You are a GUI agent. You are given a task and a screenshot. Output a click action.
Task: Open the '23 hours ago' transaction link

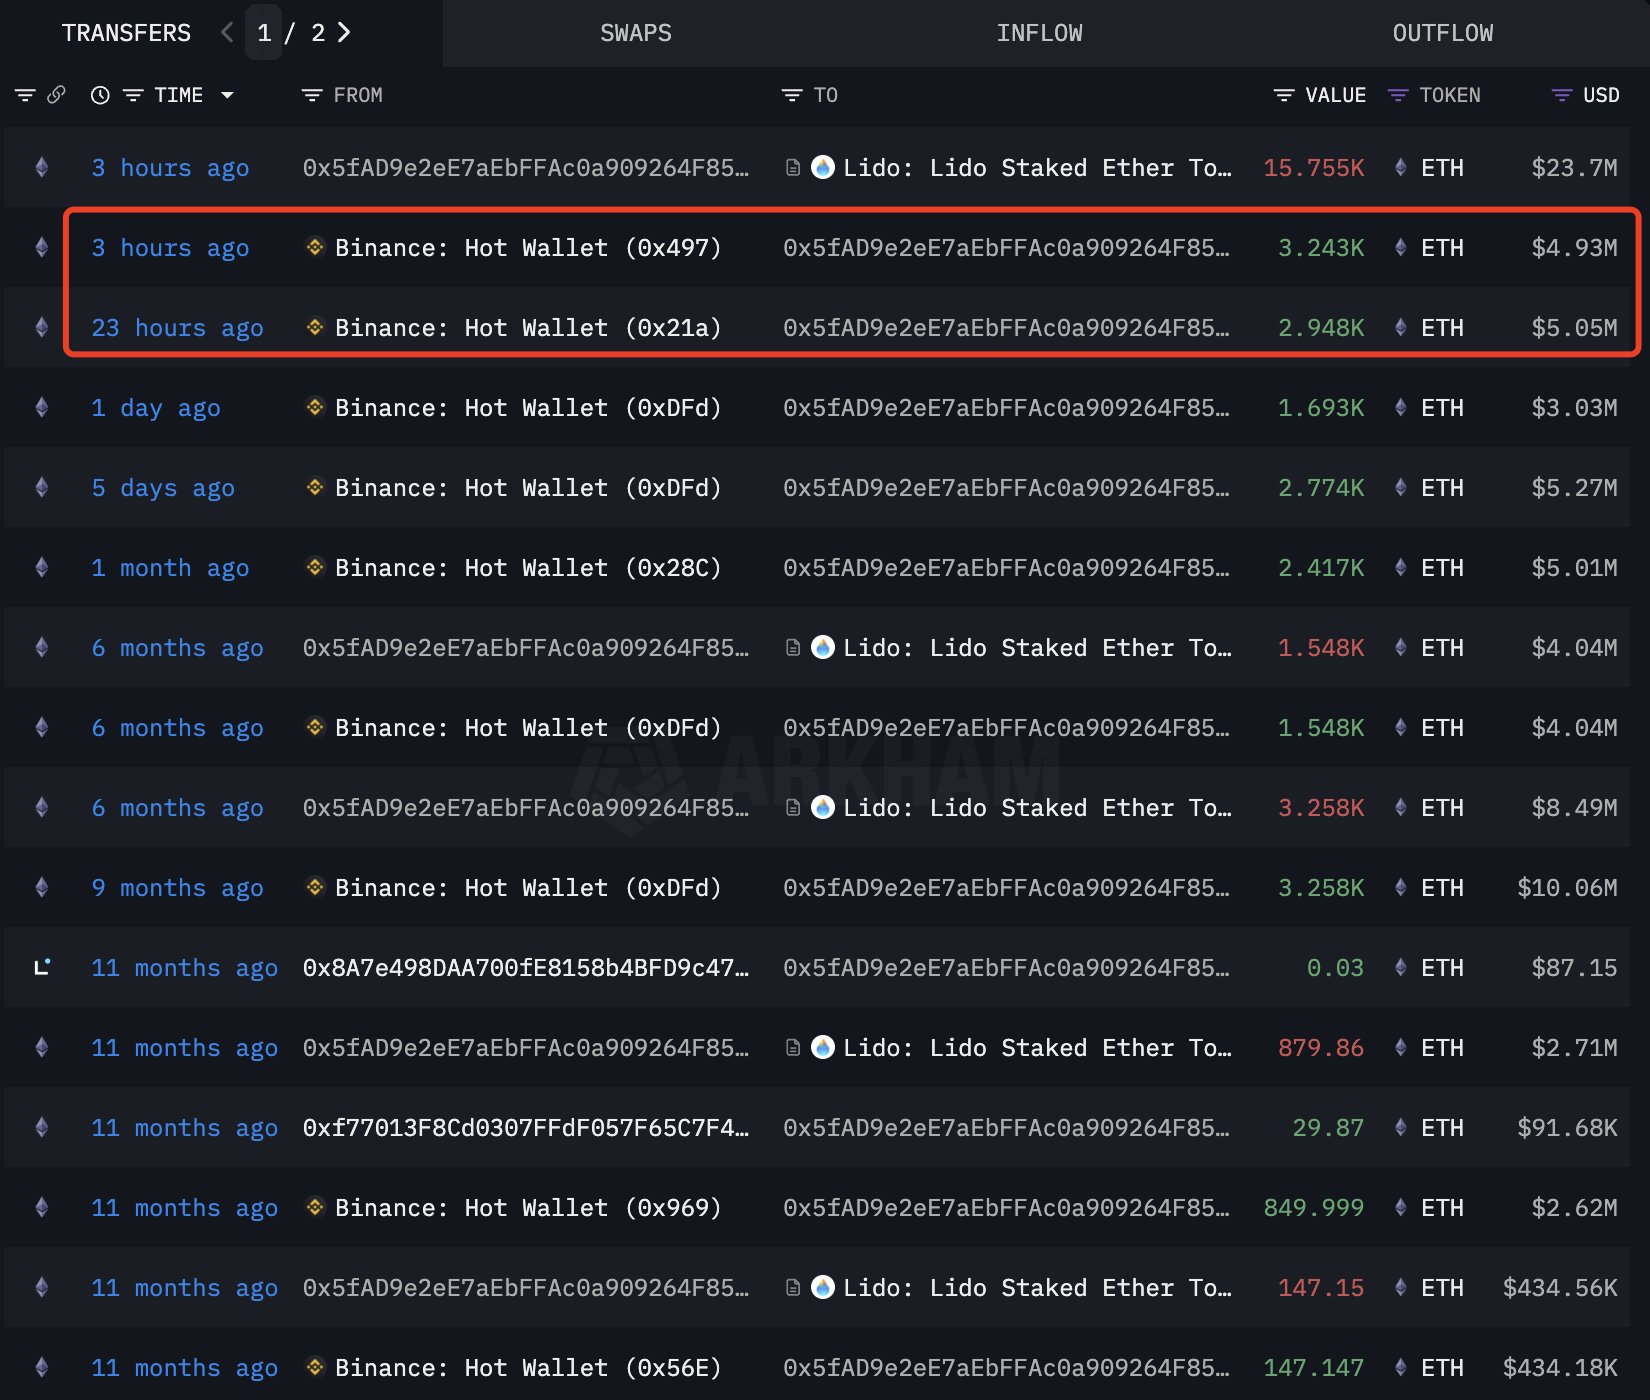177,328
